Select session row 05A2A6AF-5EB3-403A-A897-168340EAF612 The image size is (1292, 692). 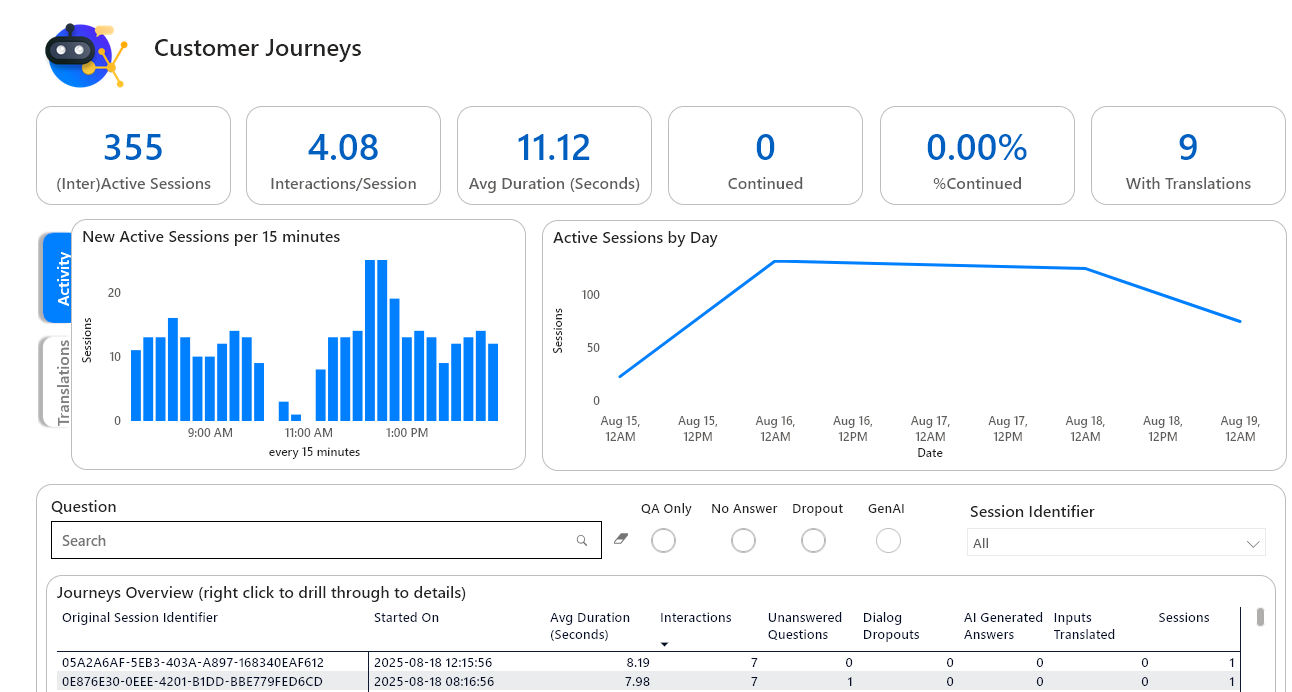click(193, 662)
